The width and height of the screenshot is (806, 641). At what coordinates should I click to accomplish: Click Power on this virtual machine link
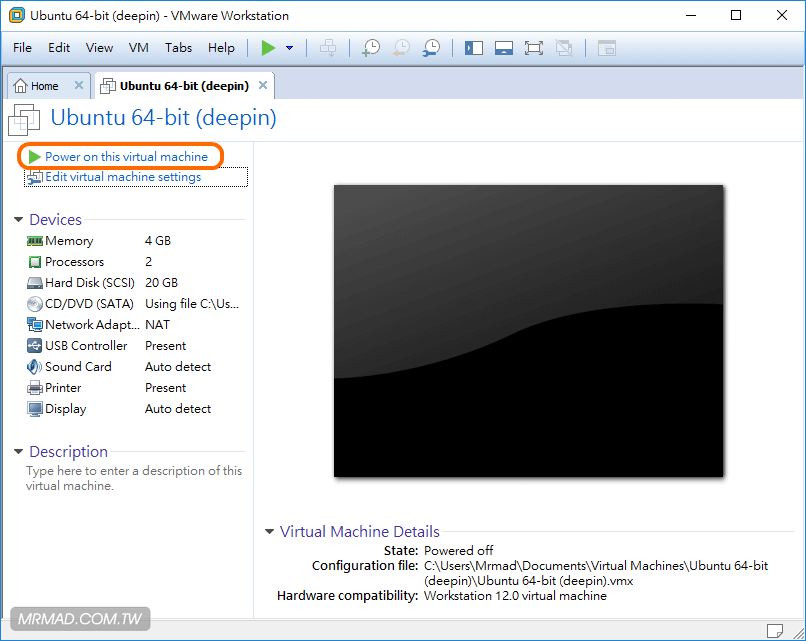click(126, 157)
